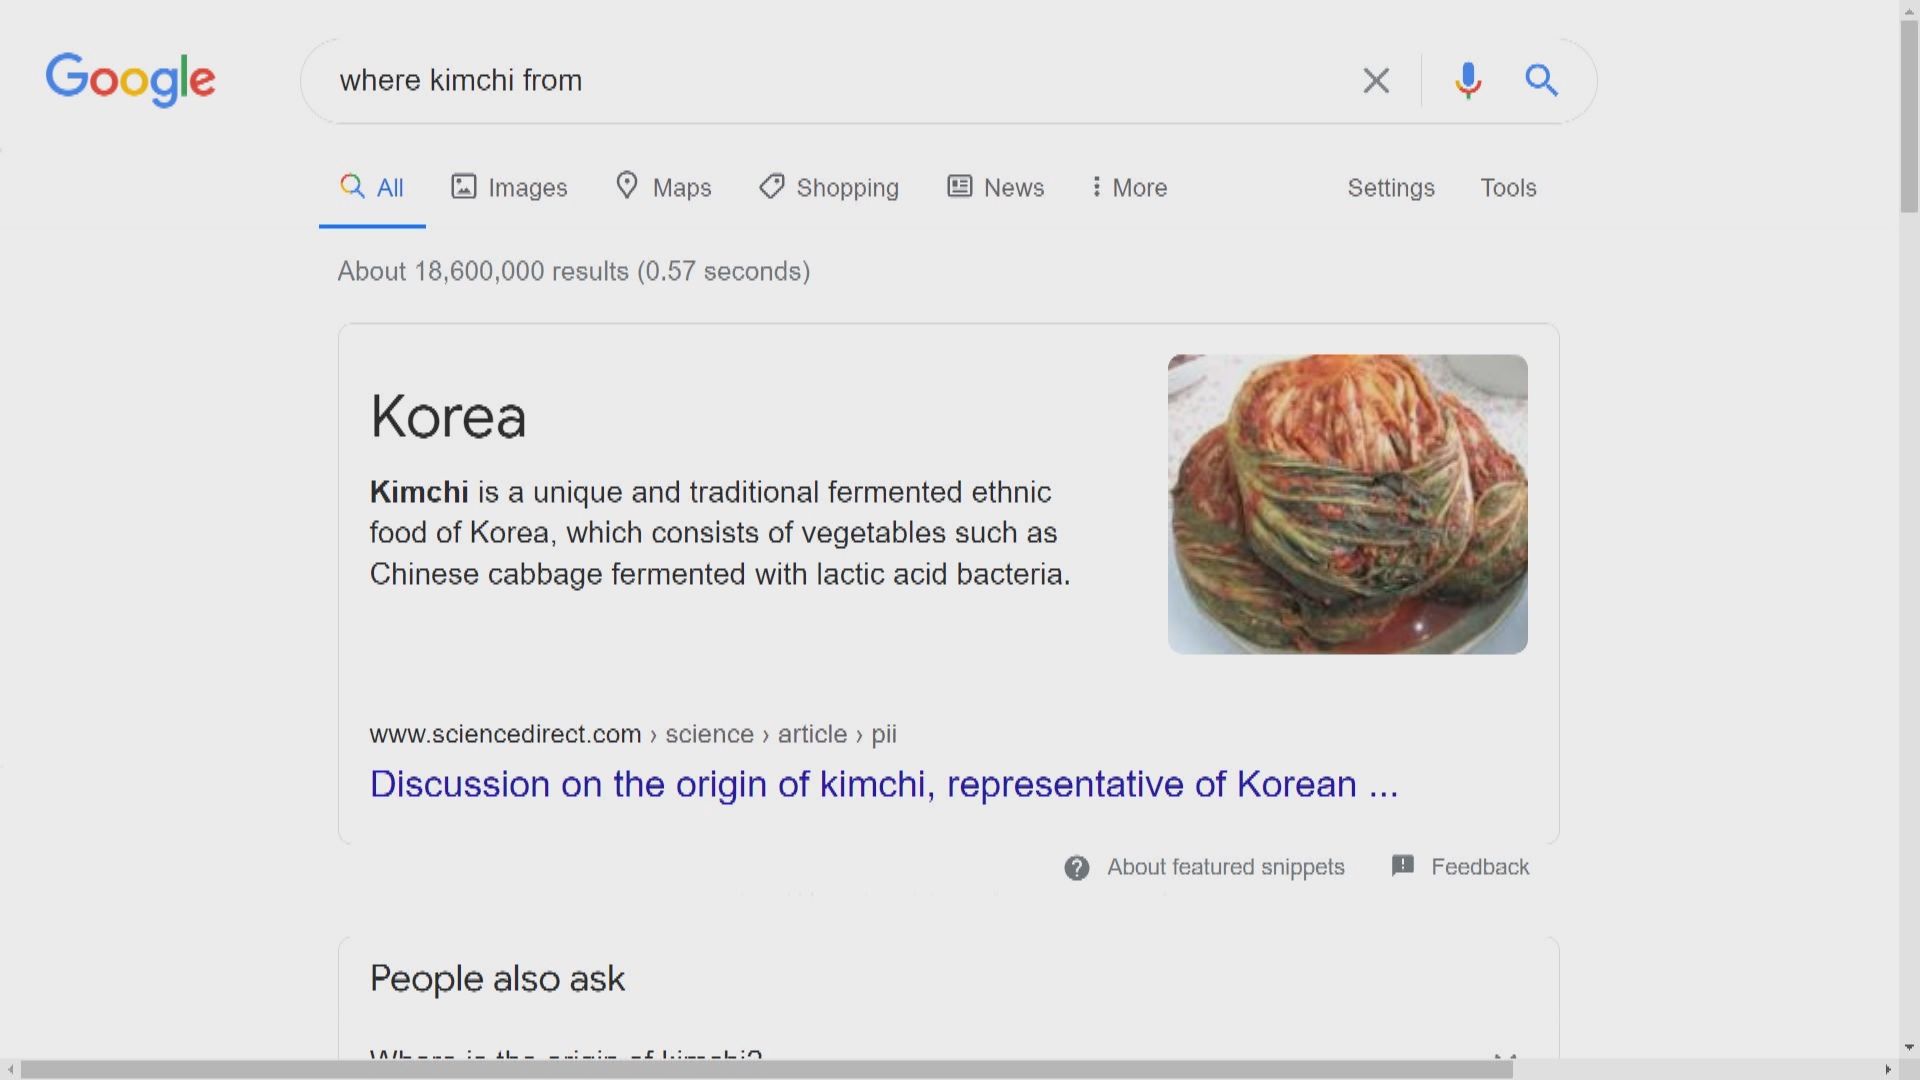Click the voice search microphone icon
This screenshot has width=1920, height=1080.
(1467, 80)
